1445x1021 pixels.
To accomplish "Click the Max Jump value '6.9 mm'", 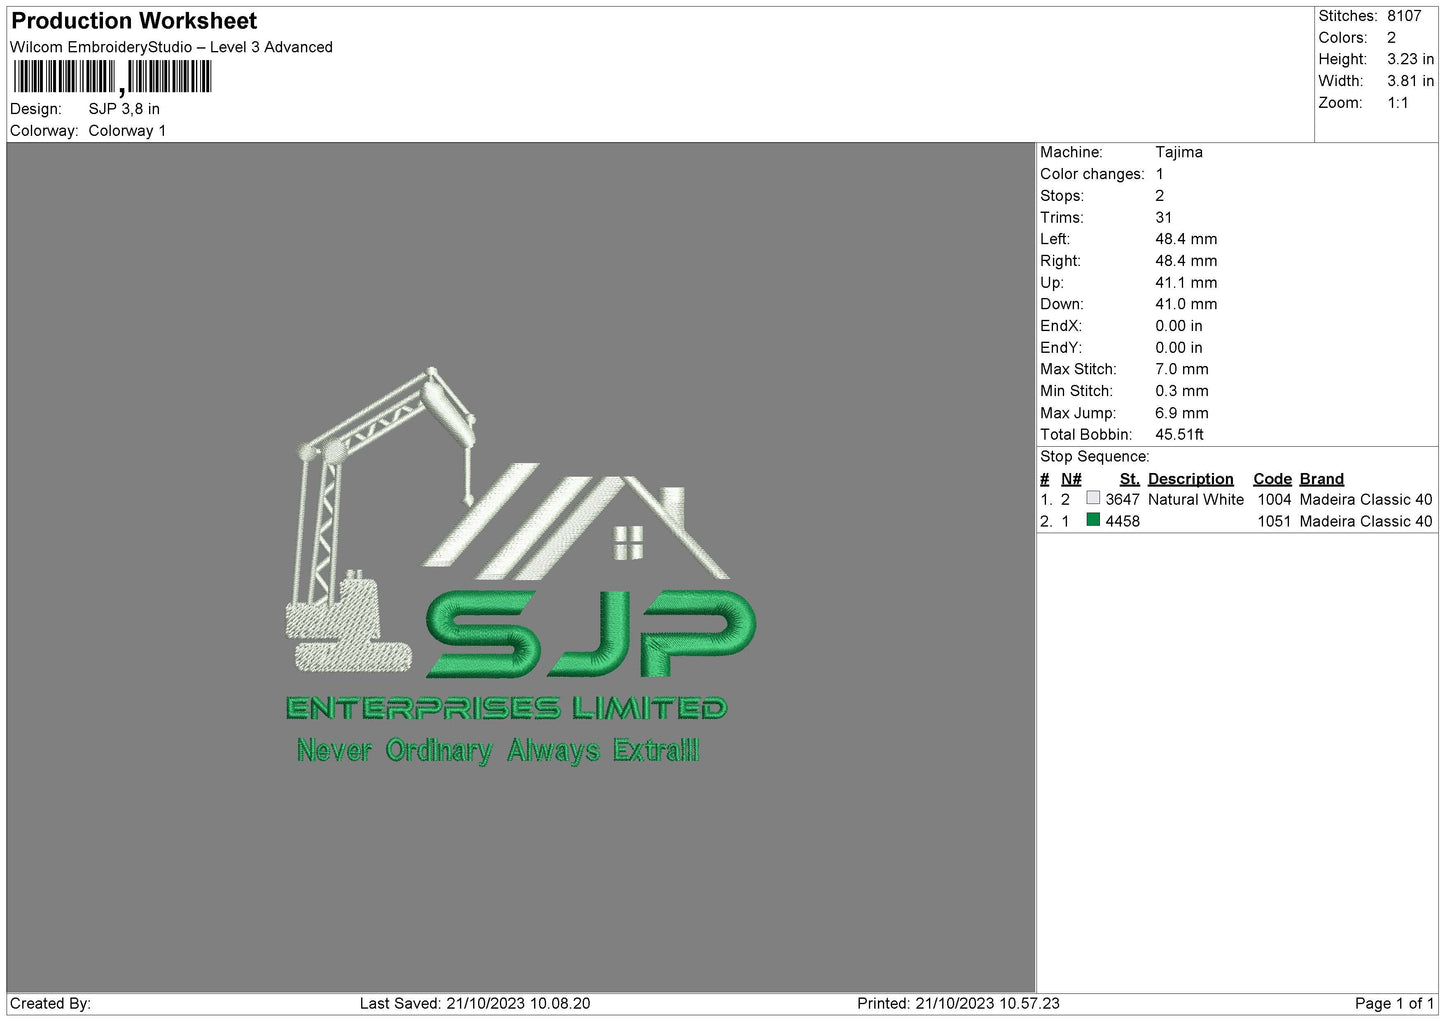I will click(1182, 413).
